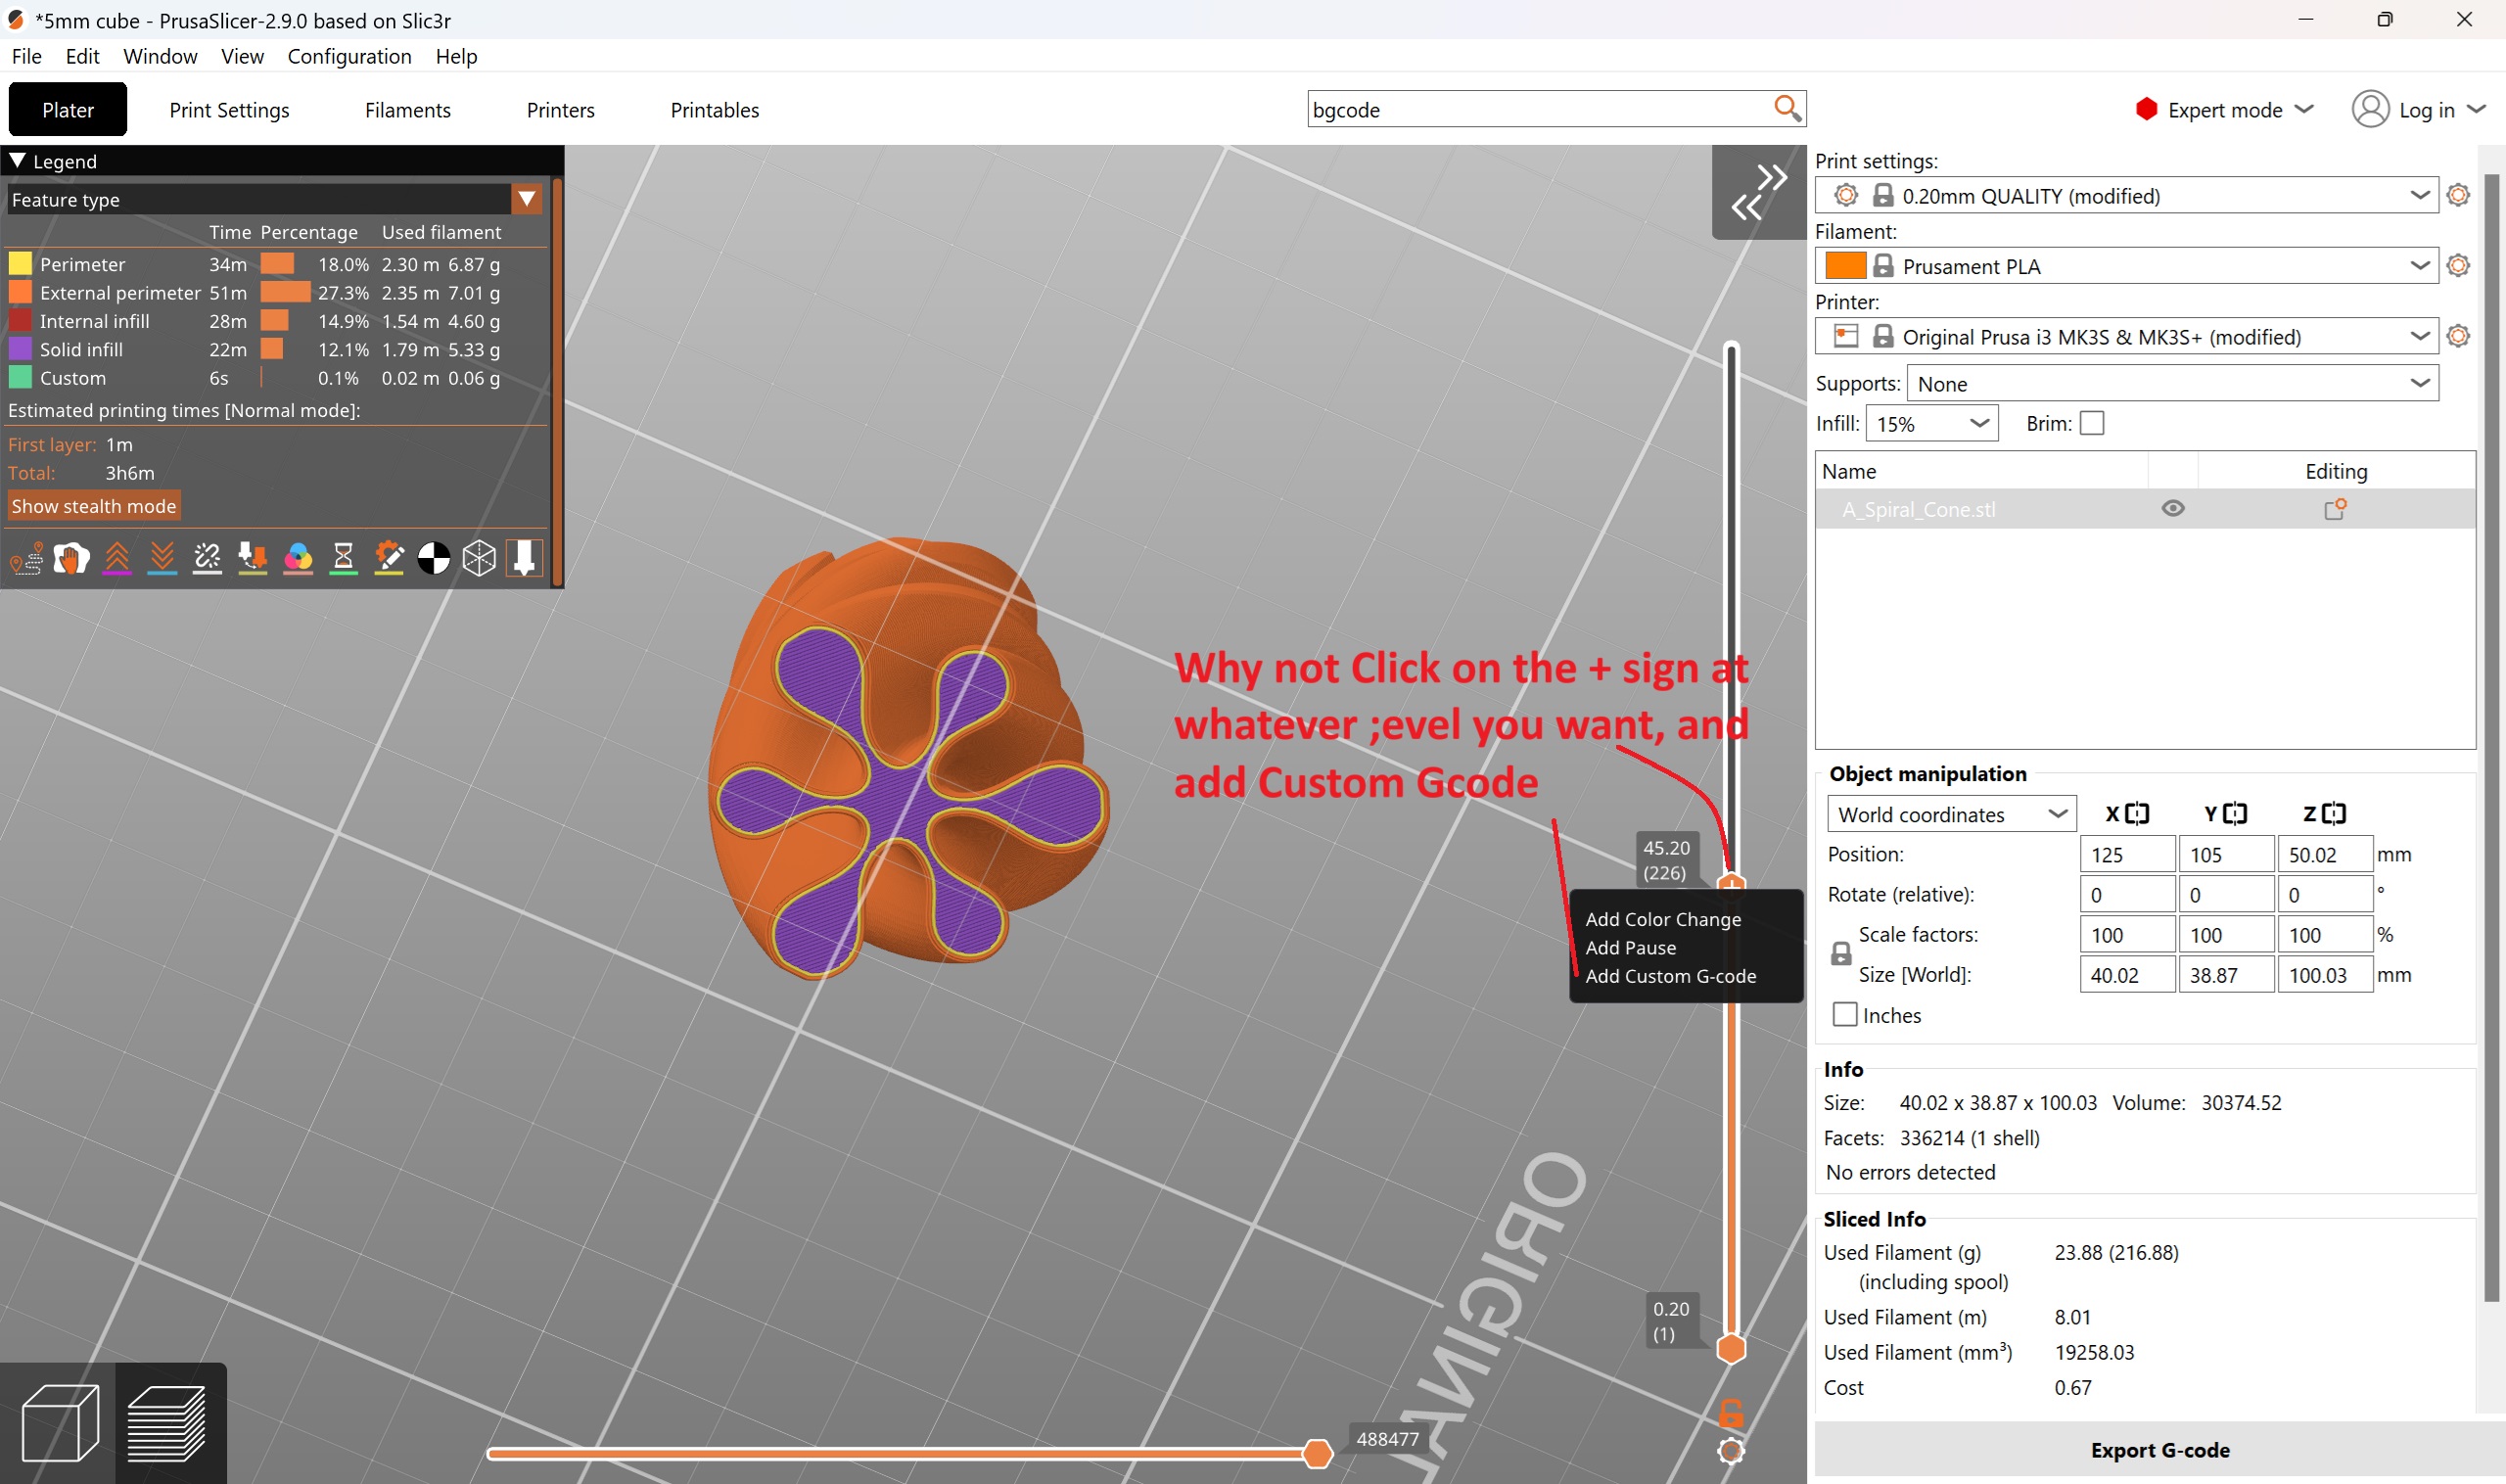Viewport: 2506px width, 1484px height.
Task: Toggle tool changes icon in legend
Action: pos(252,558)
